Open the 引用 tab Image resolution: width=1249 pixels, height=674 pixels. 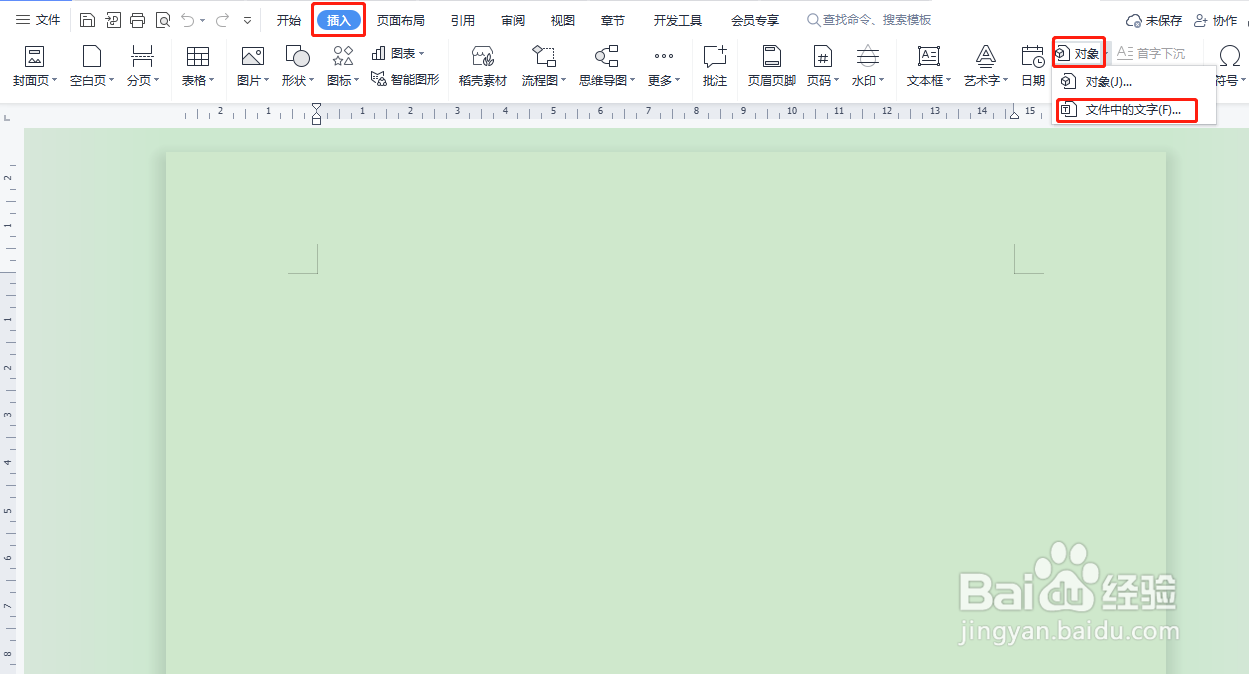pyautogui.click(x=463, y=20)
